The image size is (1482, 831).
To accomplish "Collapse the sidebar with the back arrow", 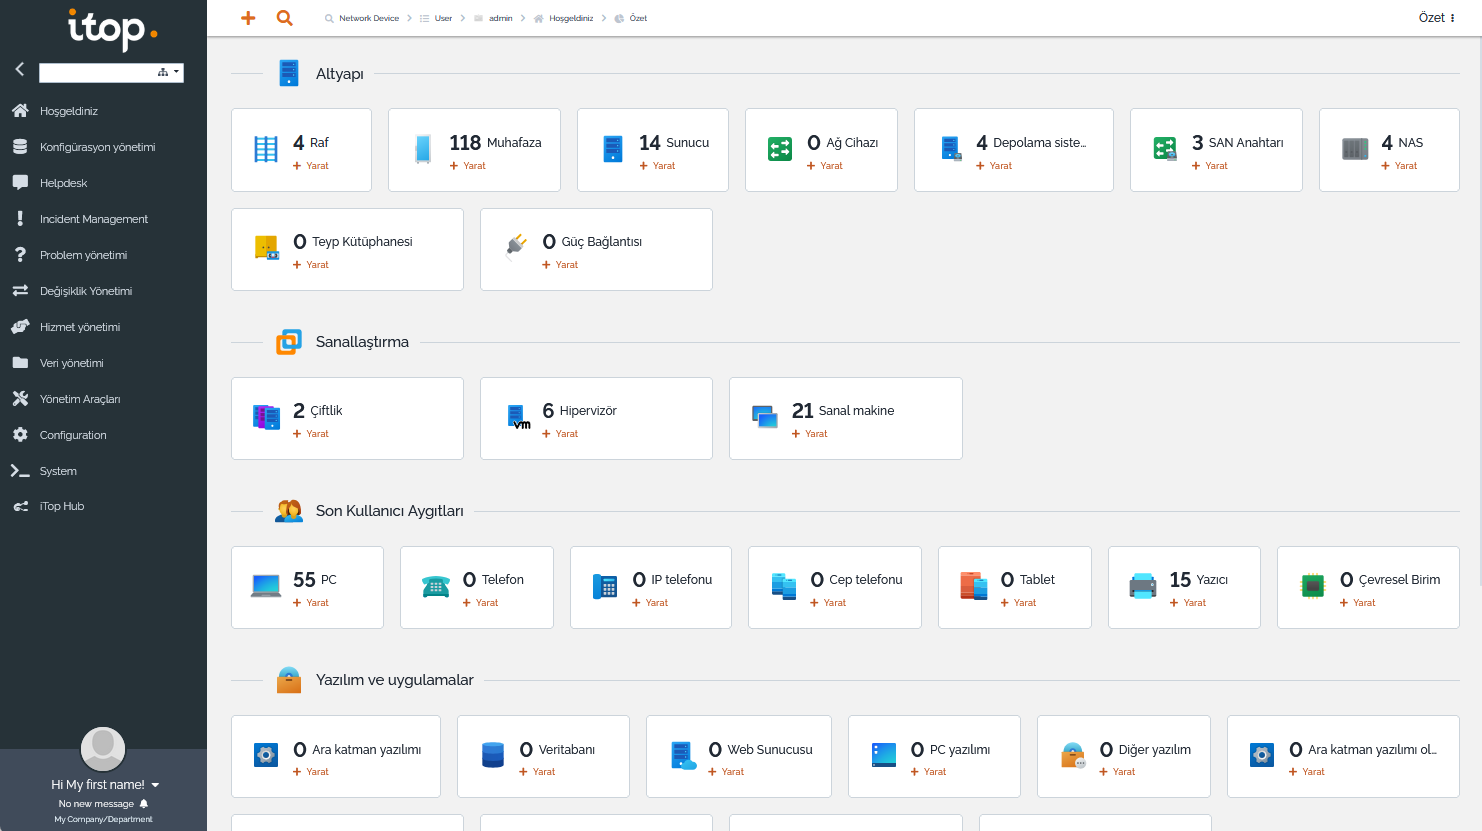I will coord(20,69).
